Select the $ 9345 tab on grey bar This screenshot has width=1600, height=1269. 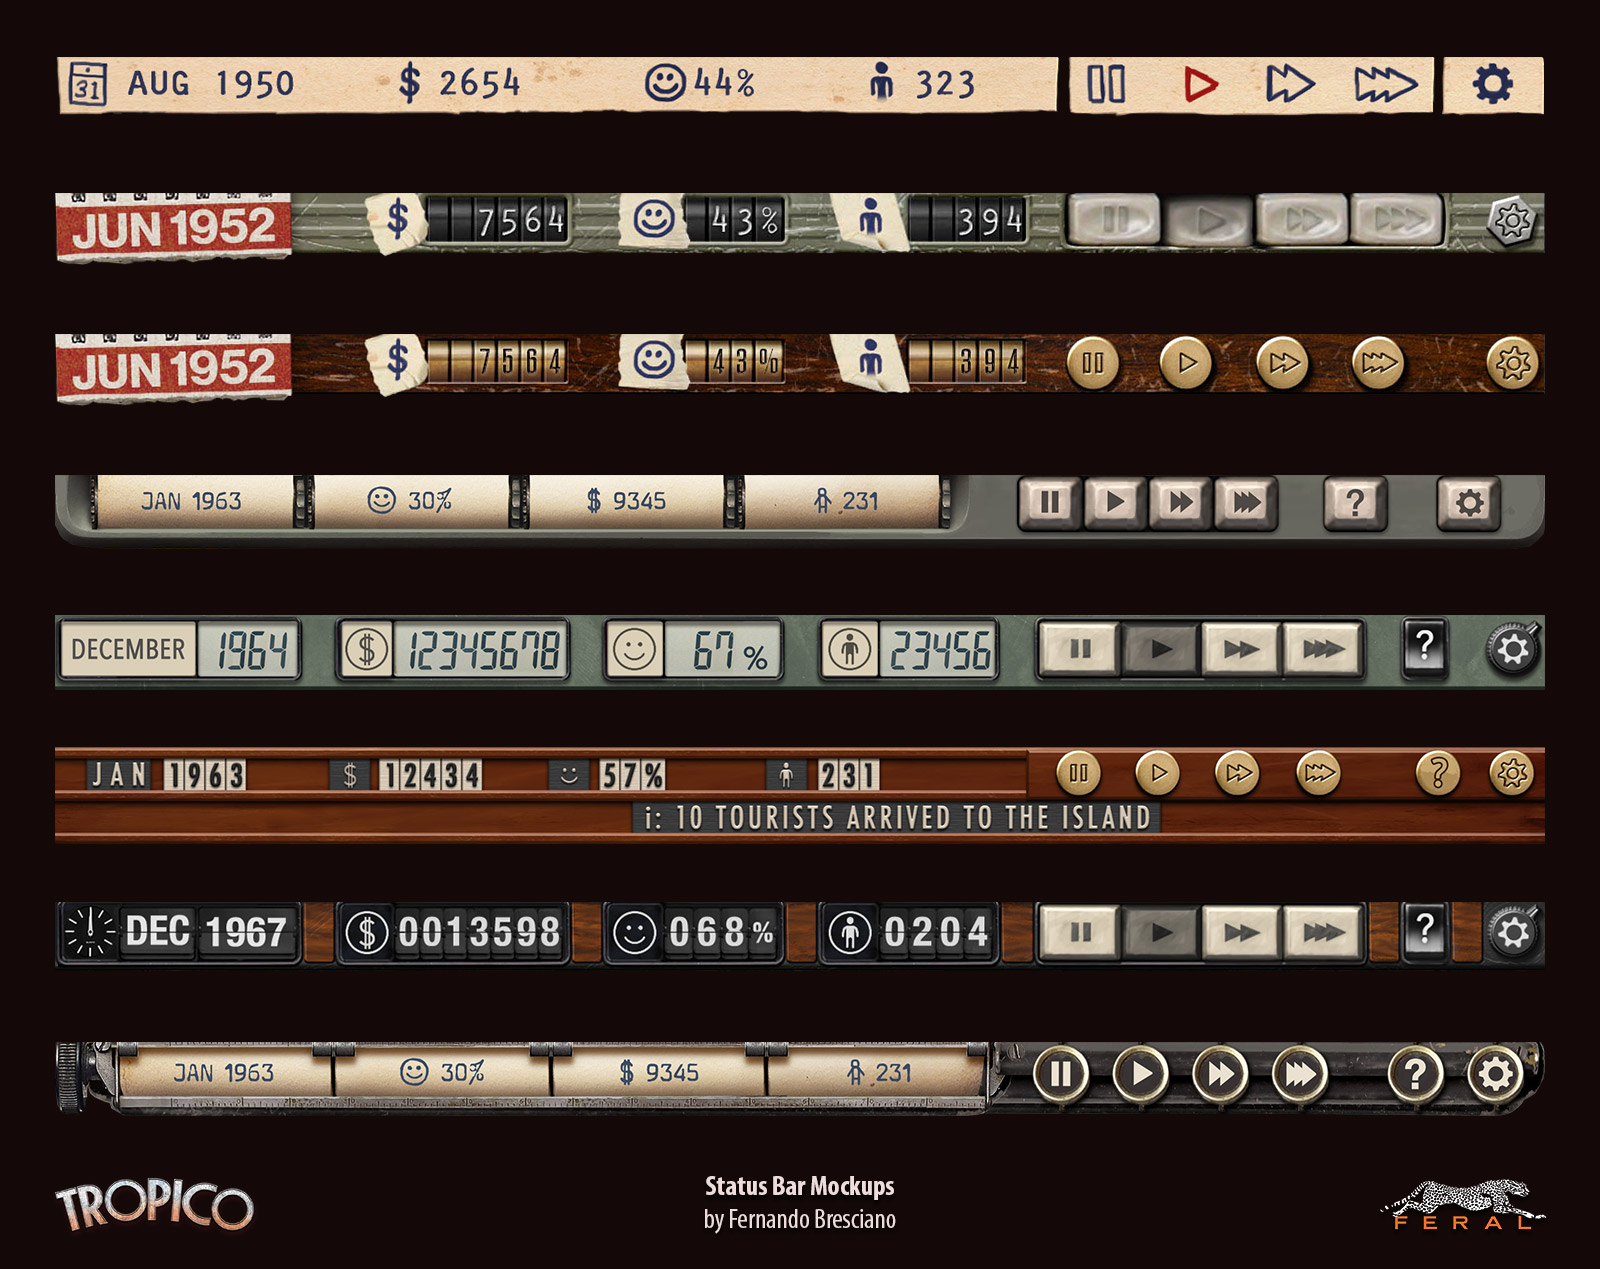pyautogui.click(x=626, y=501)
